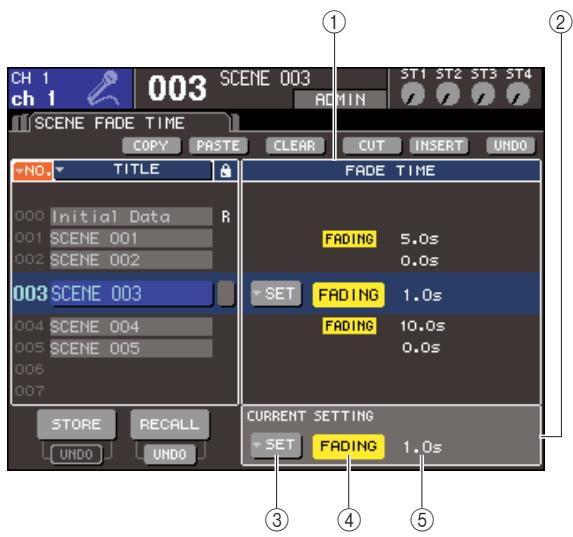Screen dimensions: 573x537
Task: Click the 1.0s value in scene 003 row
Action: coord(422,295)
